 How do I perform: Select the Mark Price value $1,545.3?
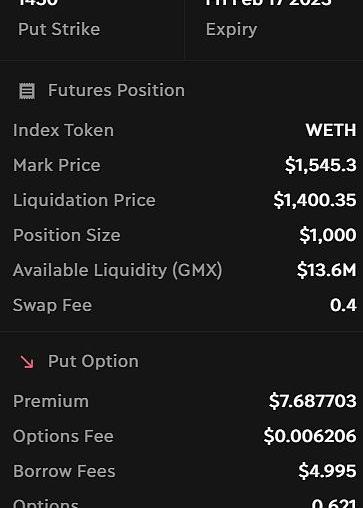tap(321, 165)
